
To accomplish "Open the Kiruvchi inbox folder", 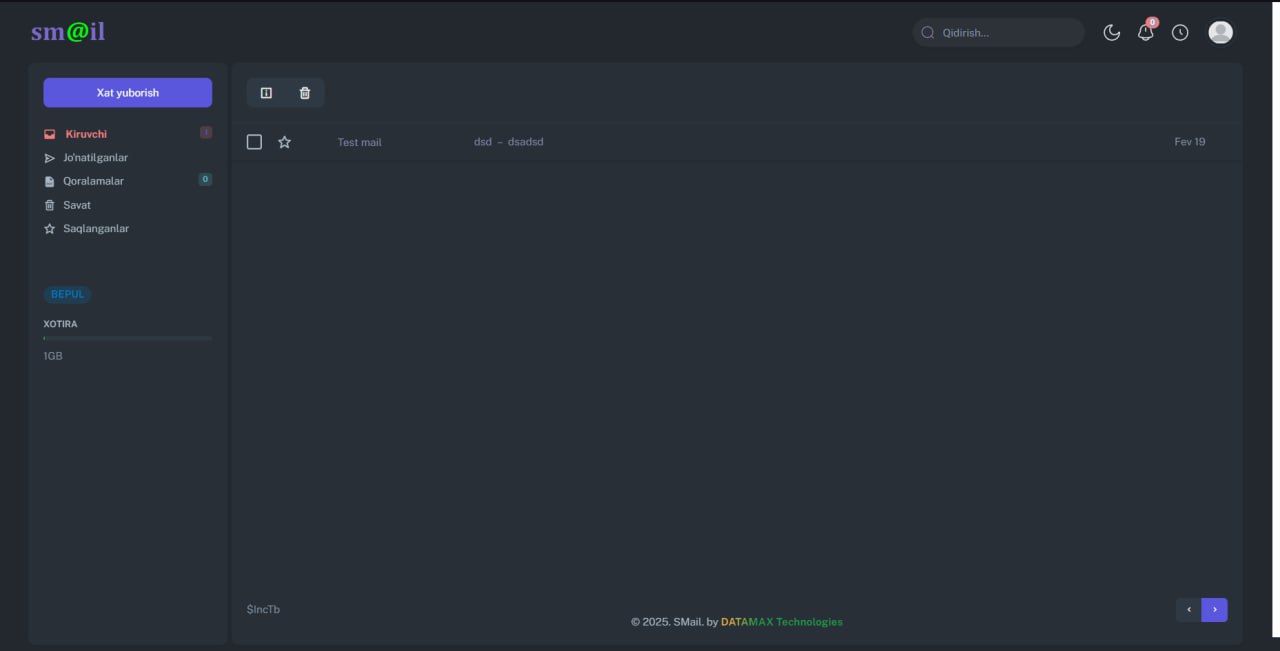I will [86, 134].
